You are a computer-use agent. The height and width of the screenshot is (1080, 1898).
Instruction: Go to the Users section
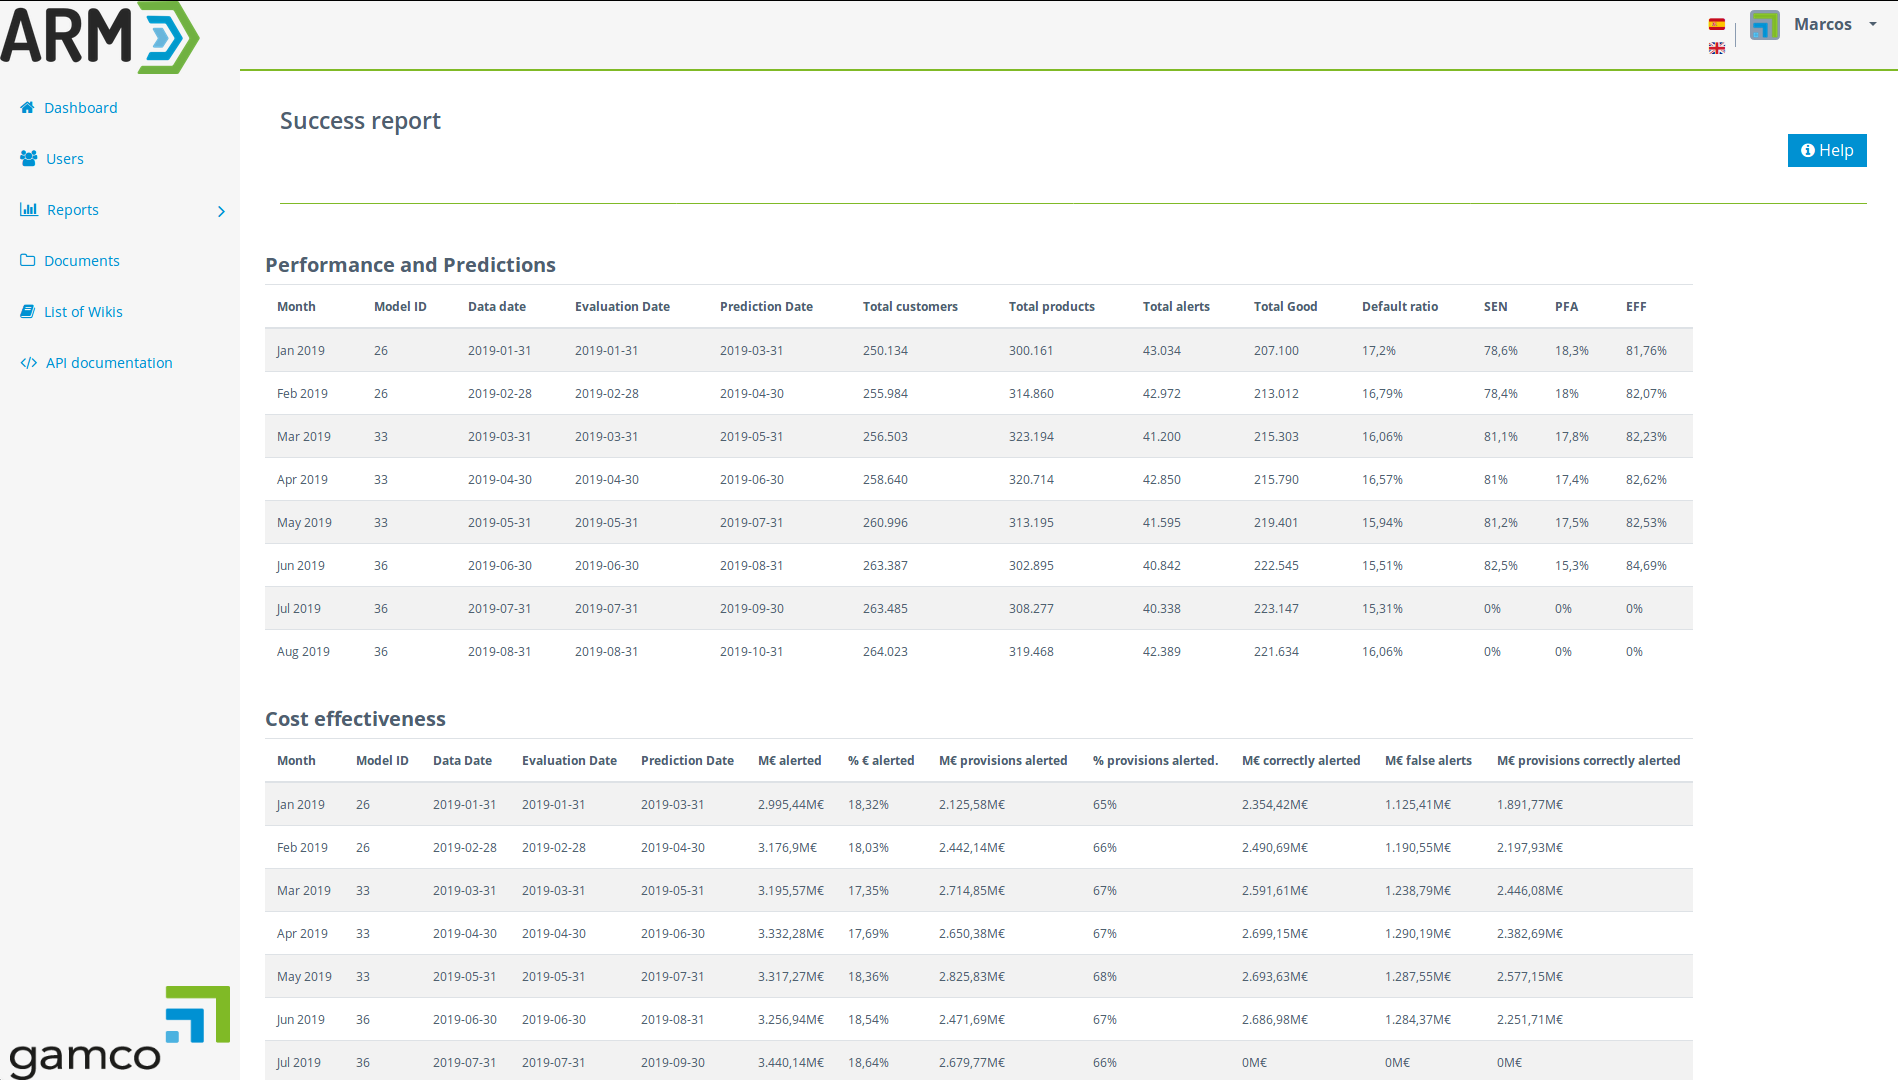pyautogui.click(x=65, y=159)
